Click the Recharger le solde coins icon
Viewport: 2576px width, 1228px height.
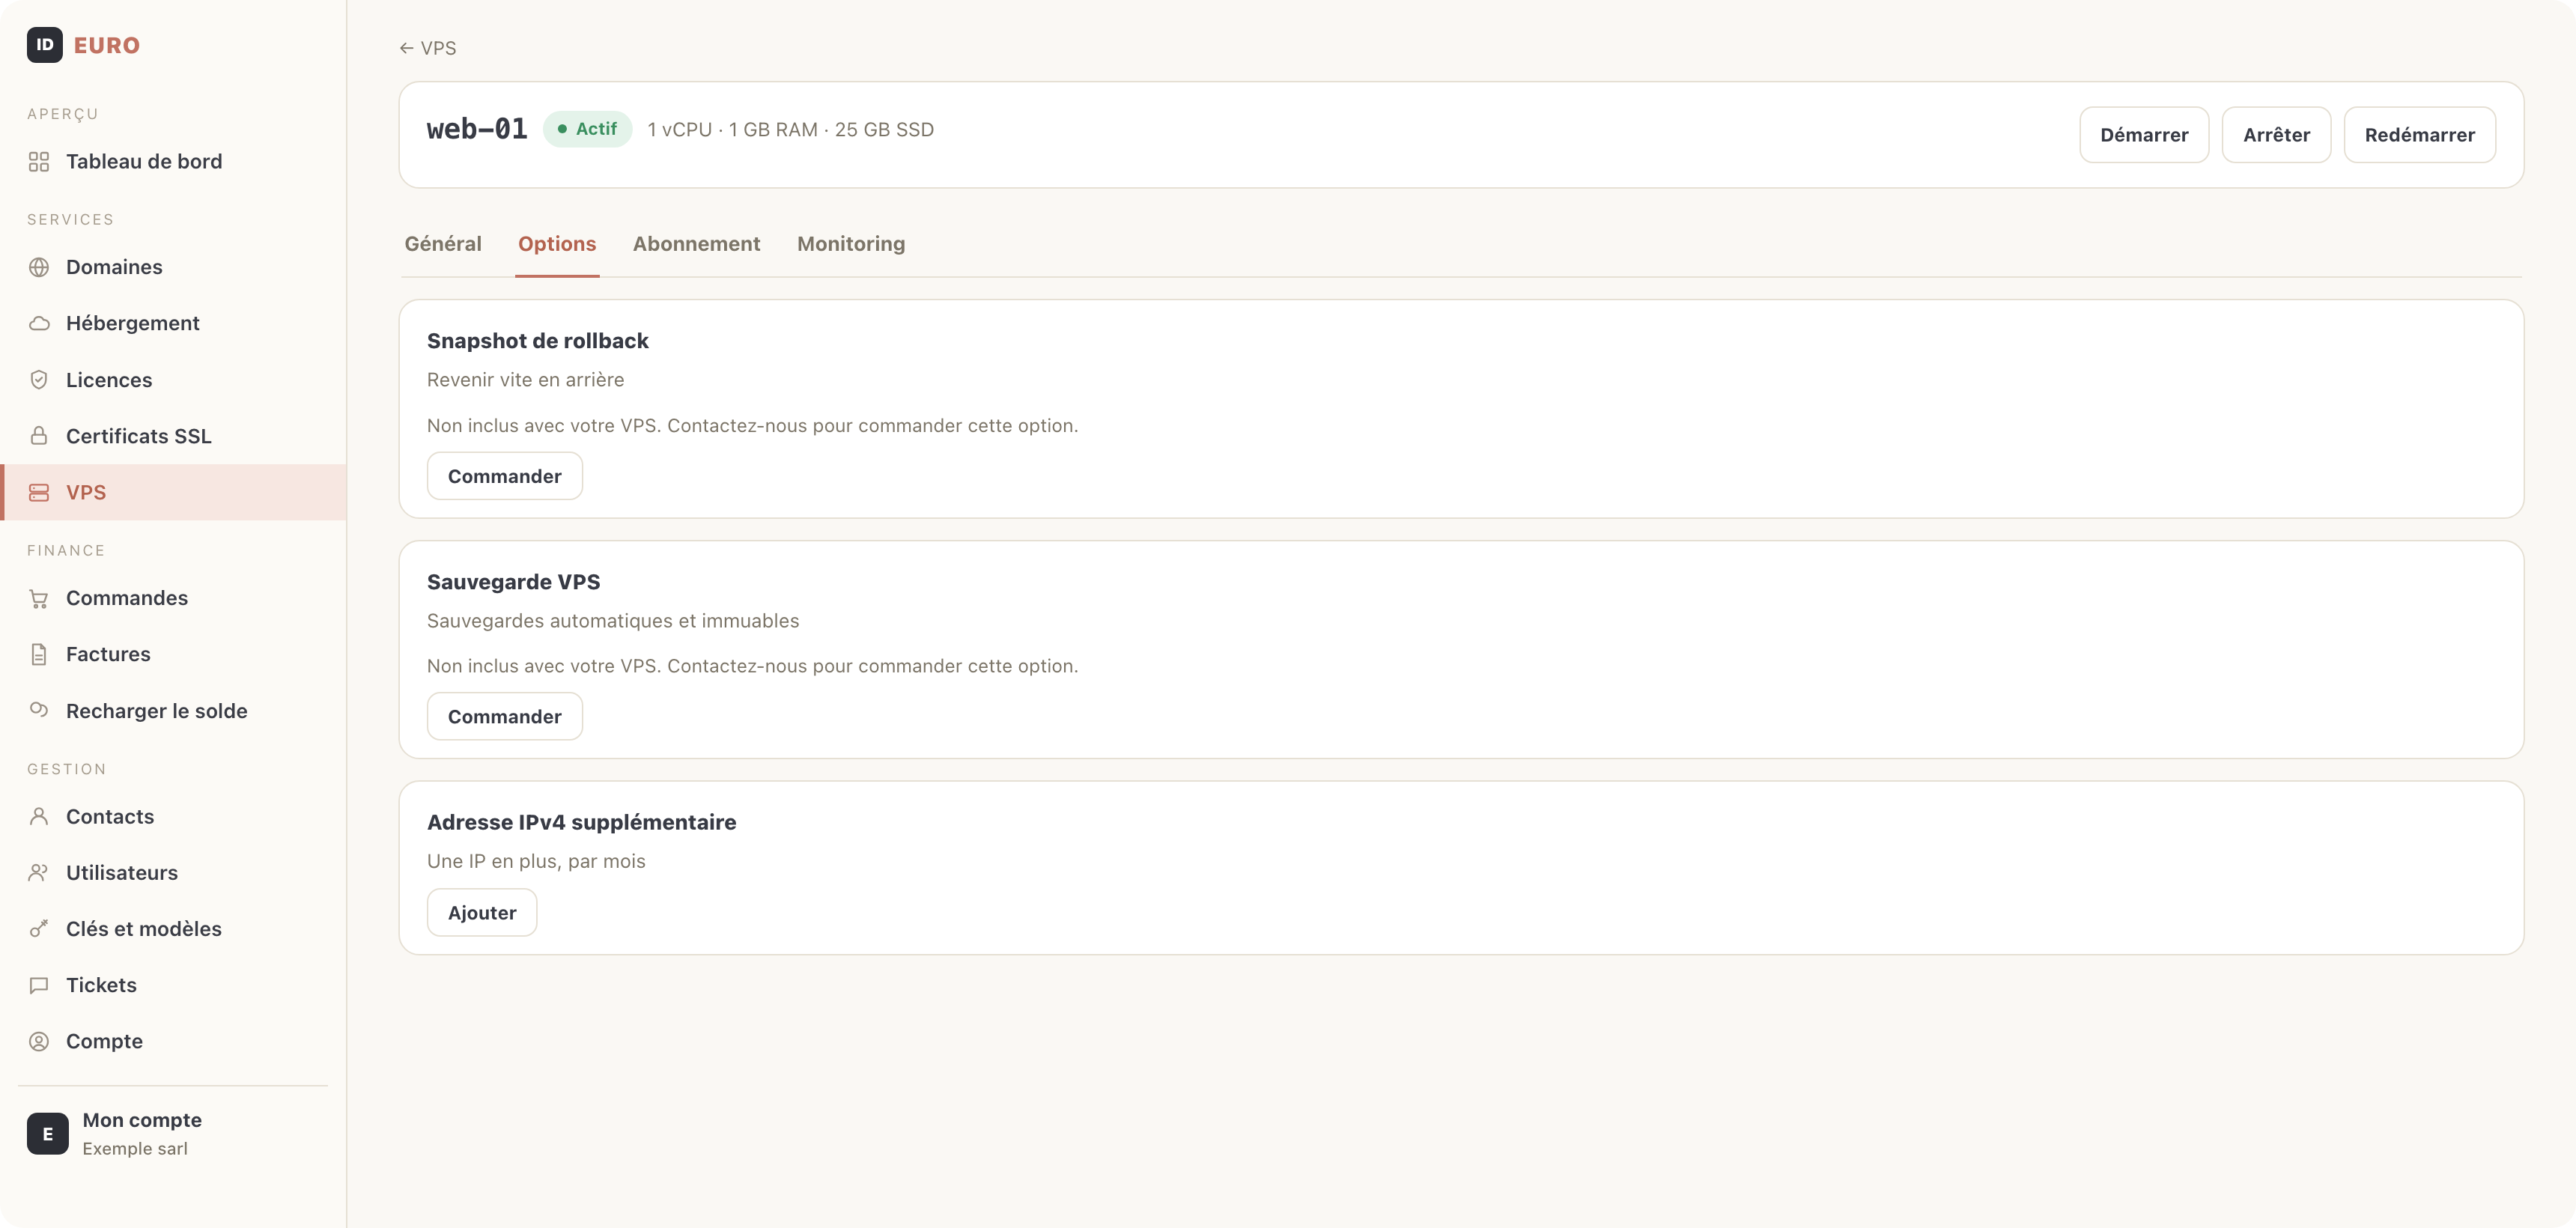tap(39, 710)
